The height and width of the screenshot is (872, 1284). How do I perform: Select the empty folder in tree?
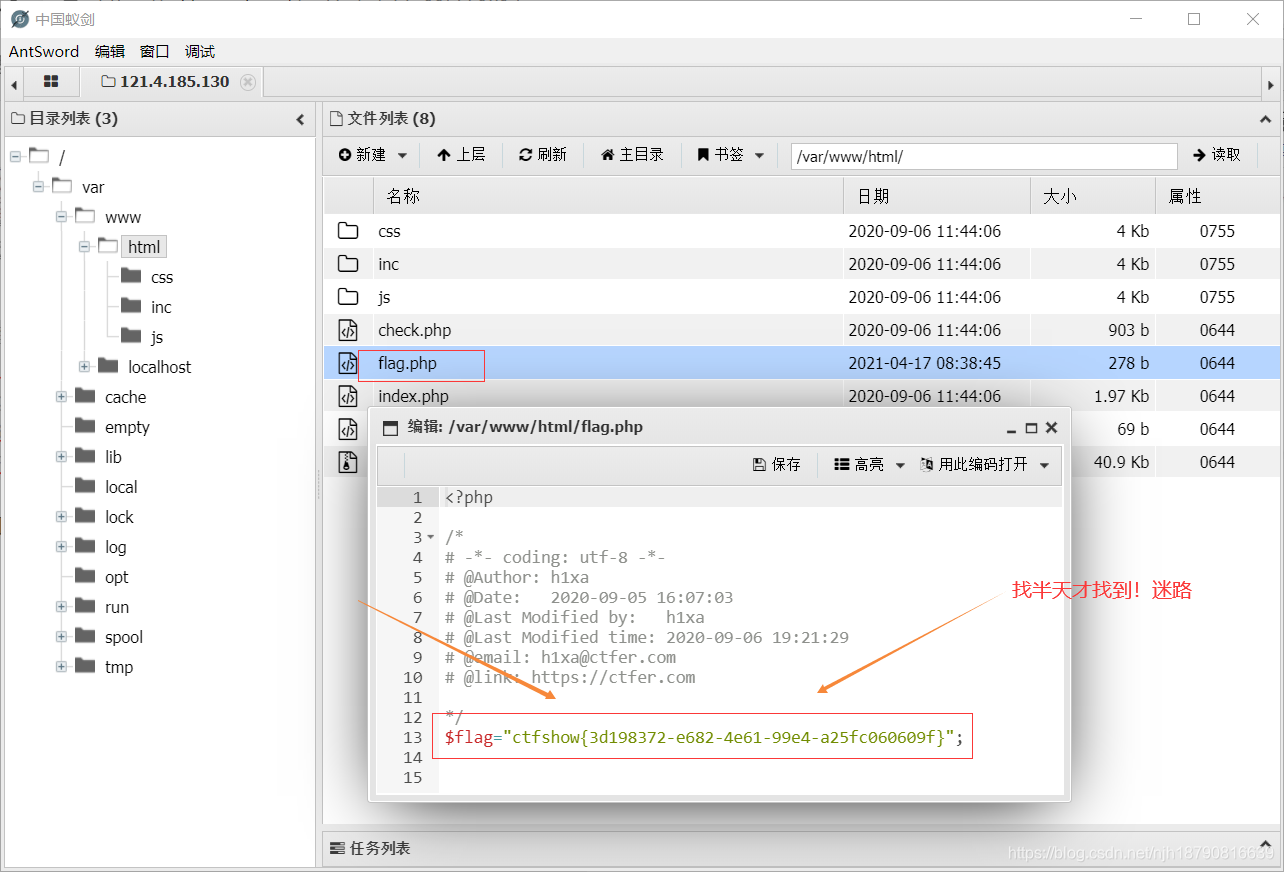click(x=127, y=427)
